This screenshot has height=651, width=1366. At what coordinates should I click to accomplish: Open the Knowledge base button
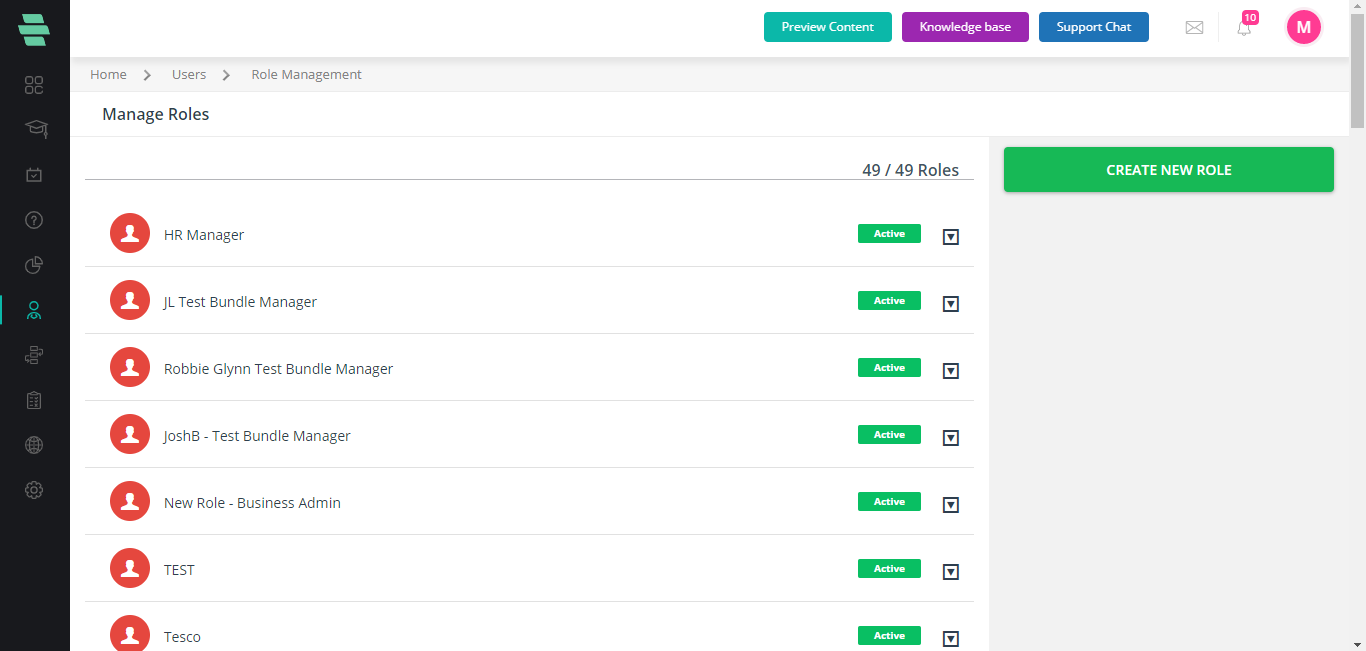(965, 27)
